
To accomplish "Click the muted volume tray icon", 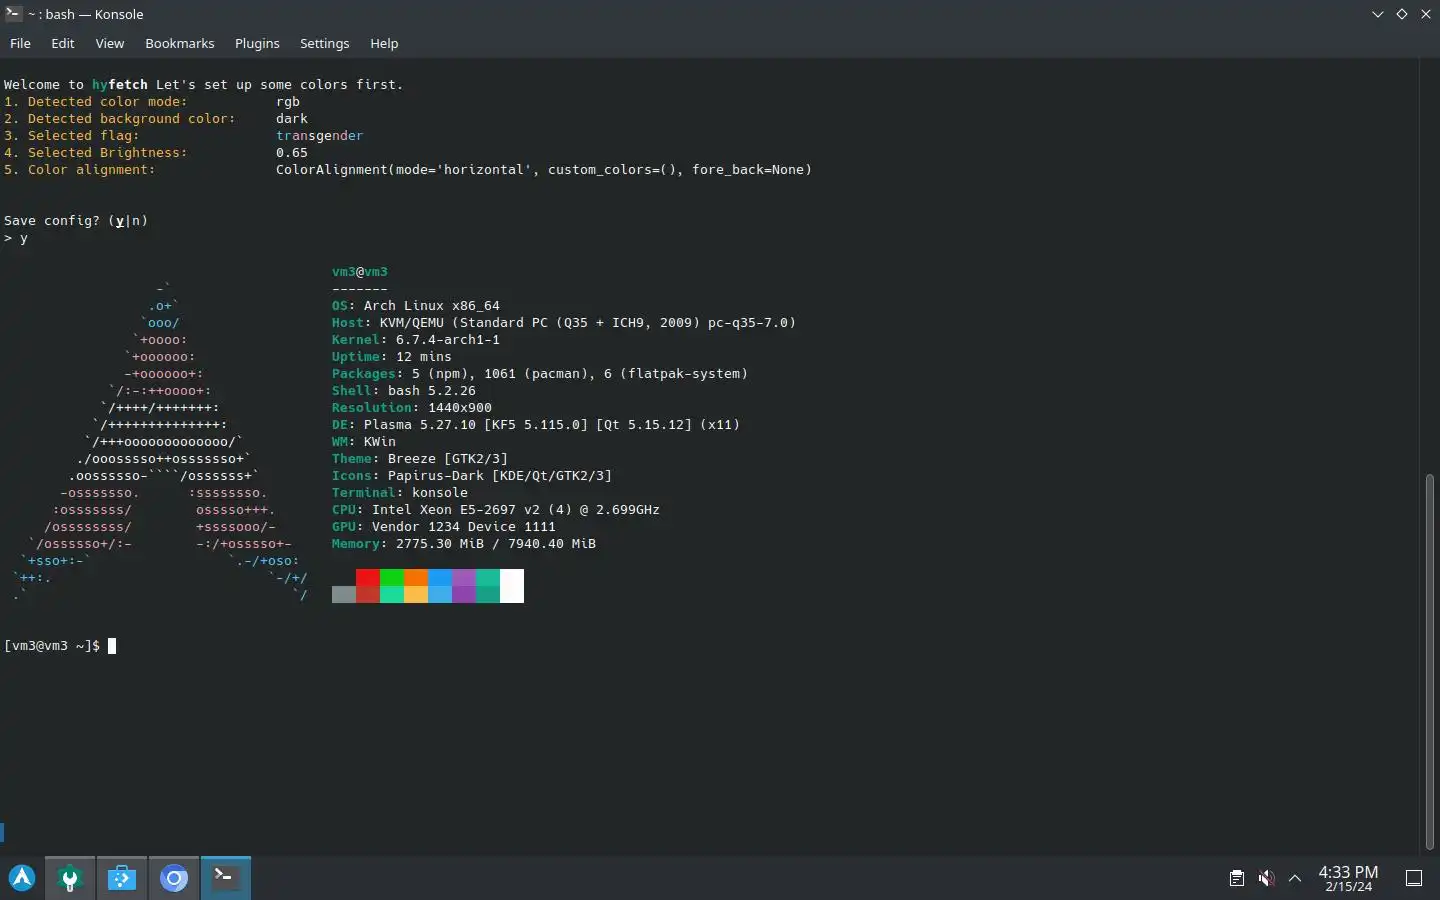I will coord(1266,878).
